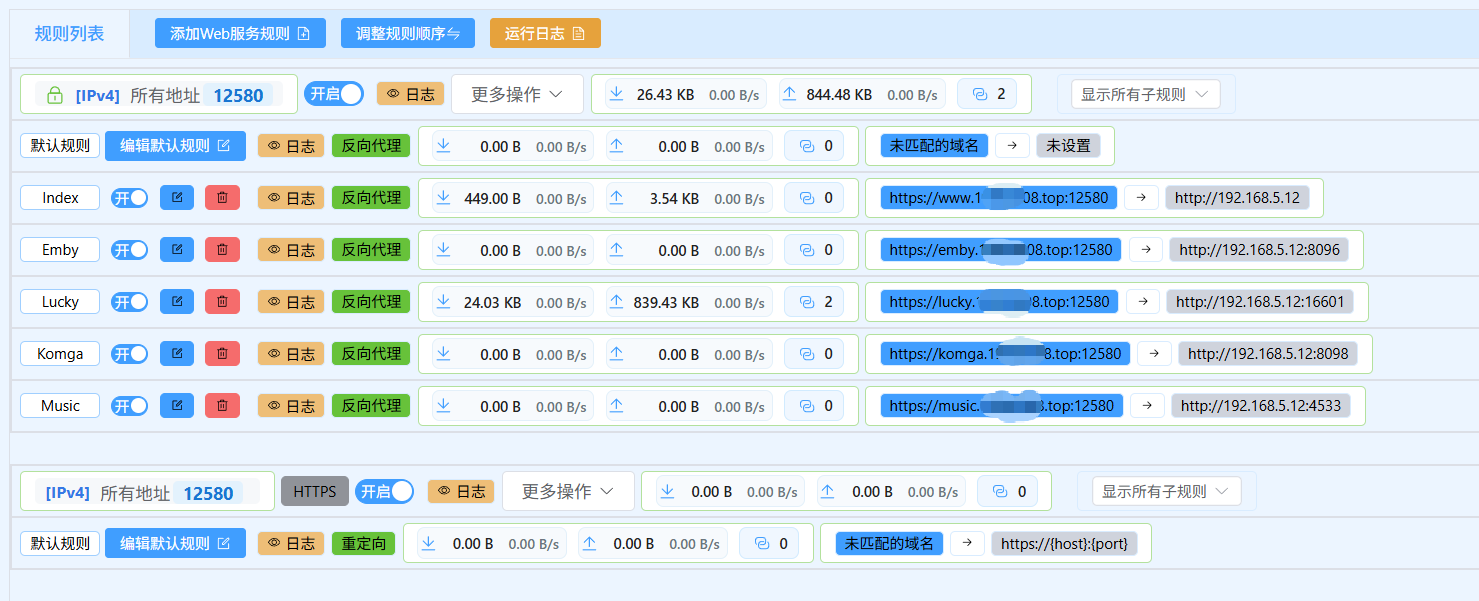Screen dimensions: 1479x601
Task: Click the gray HTTPS badge
Action: pyautogui.click(x=315, y=492)
